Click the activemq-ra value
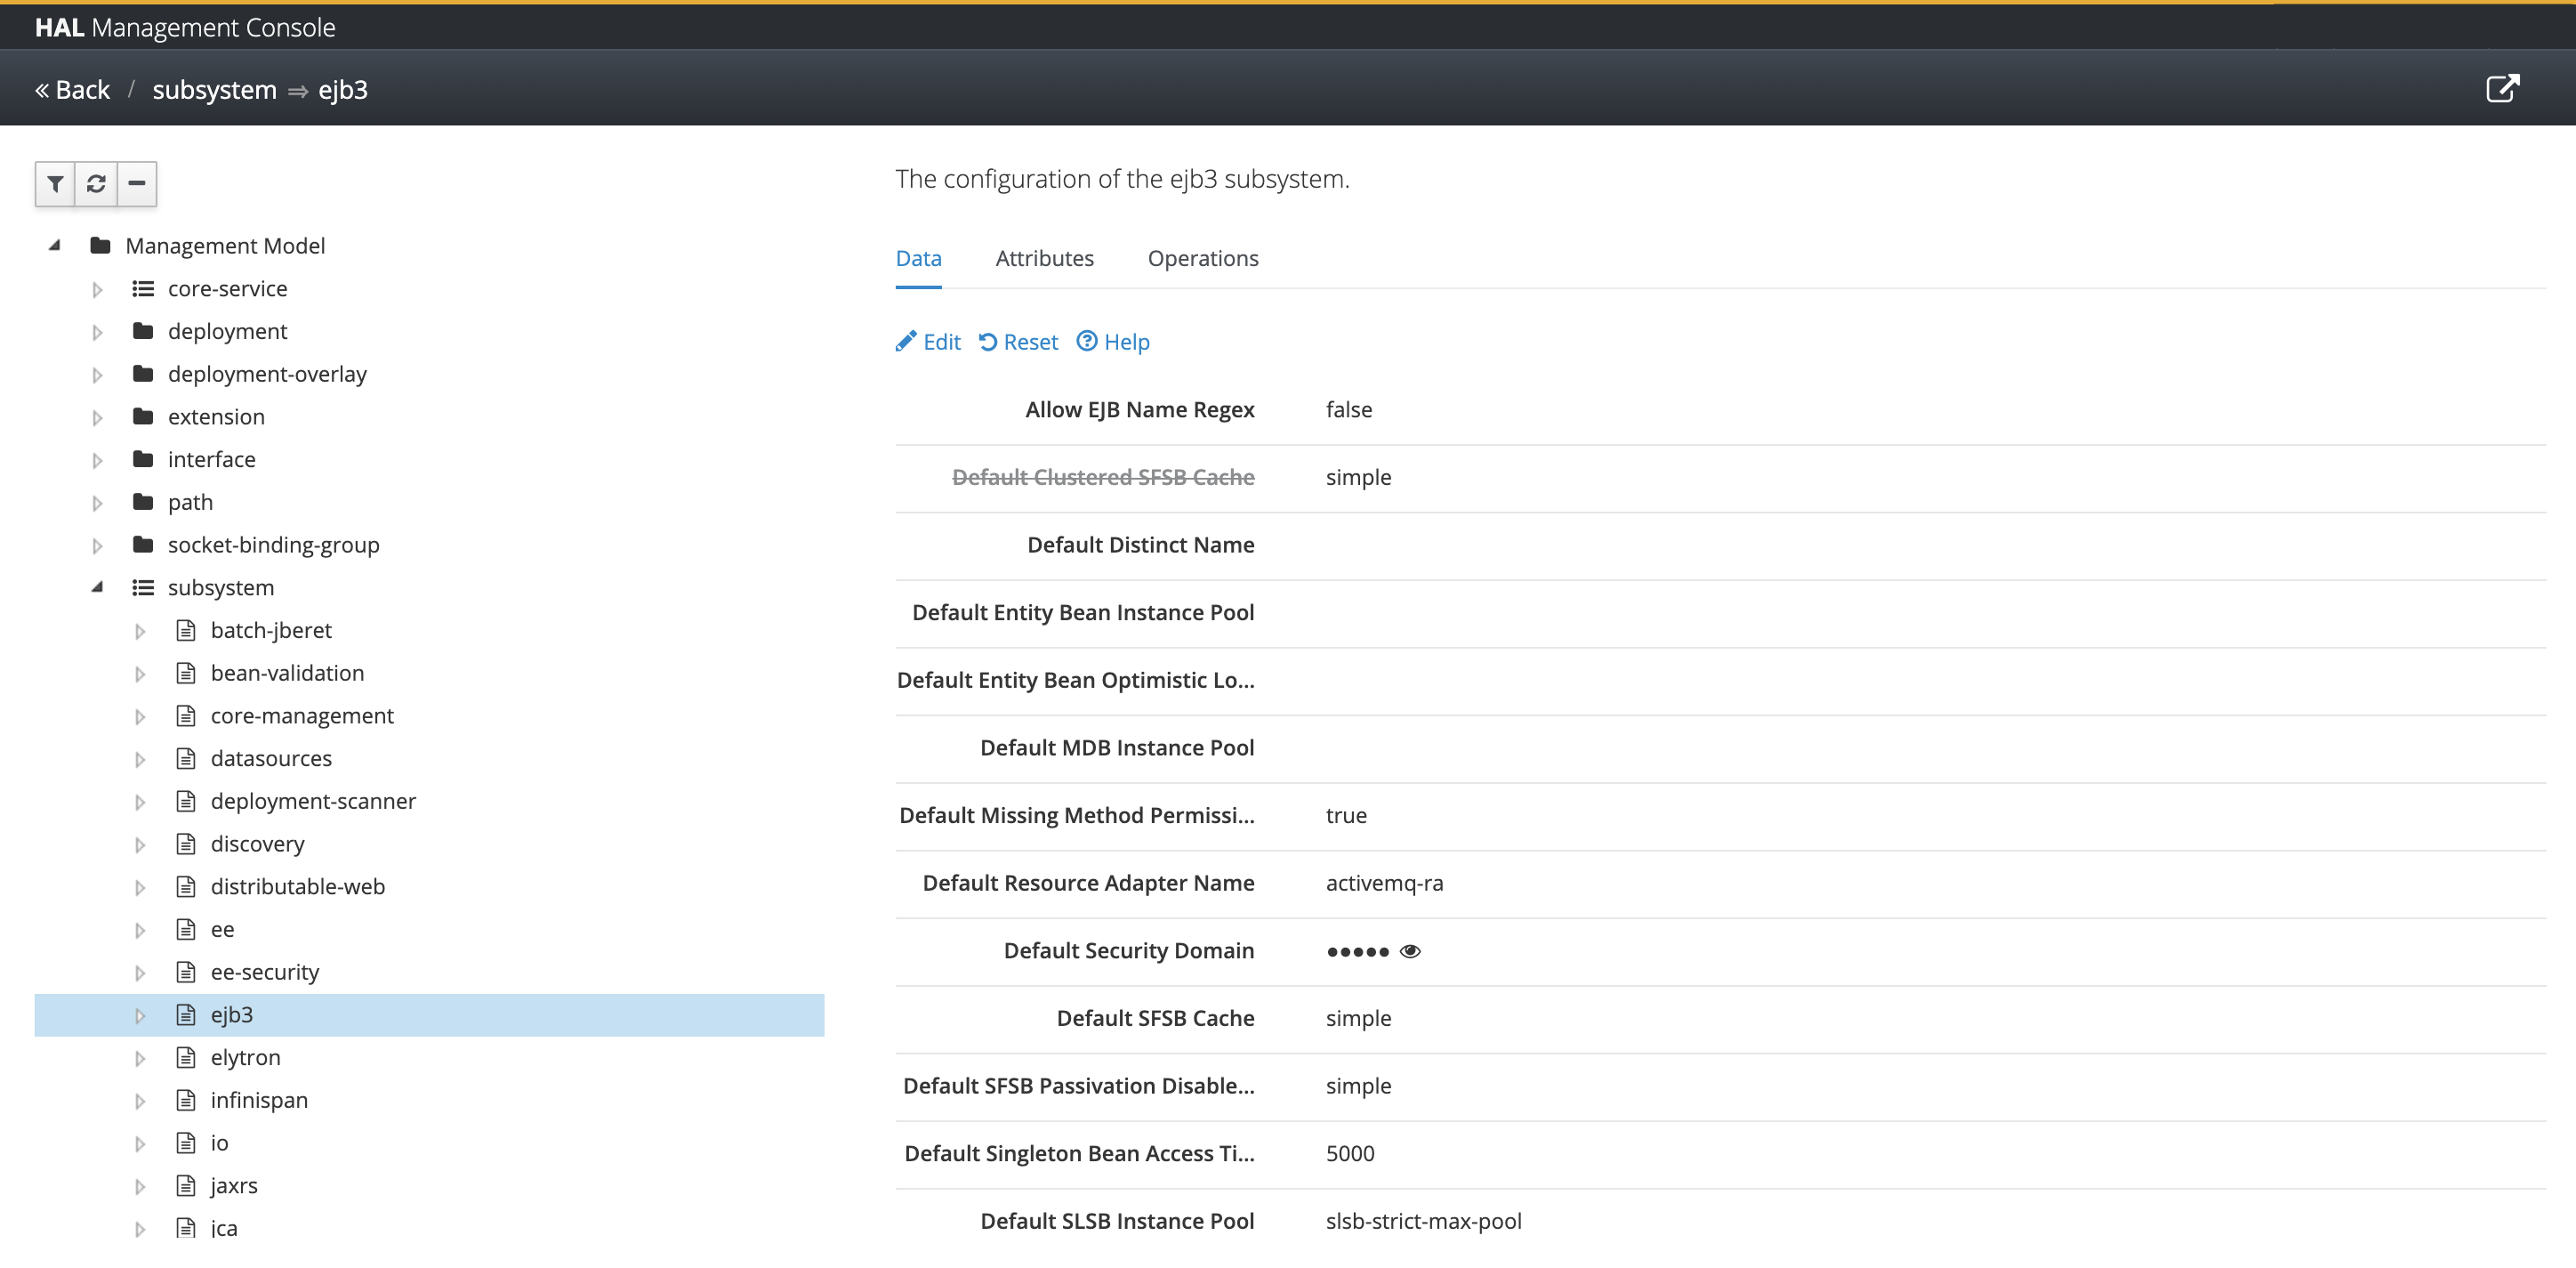 [1384, 883]
